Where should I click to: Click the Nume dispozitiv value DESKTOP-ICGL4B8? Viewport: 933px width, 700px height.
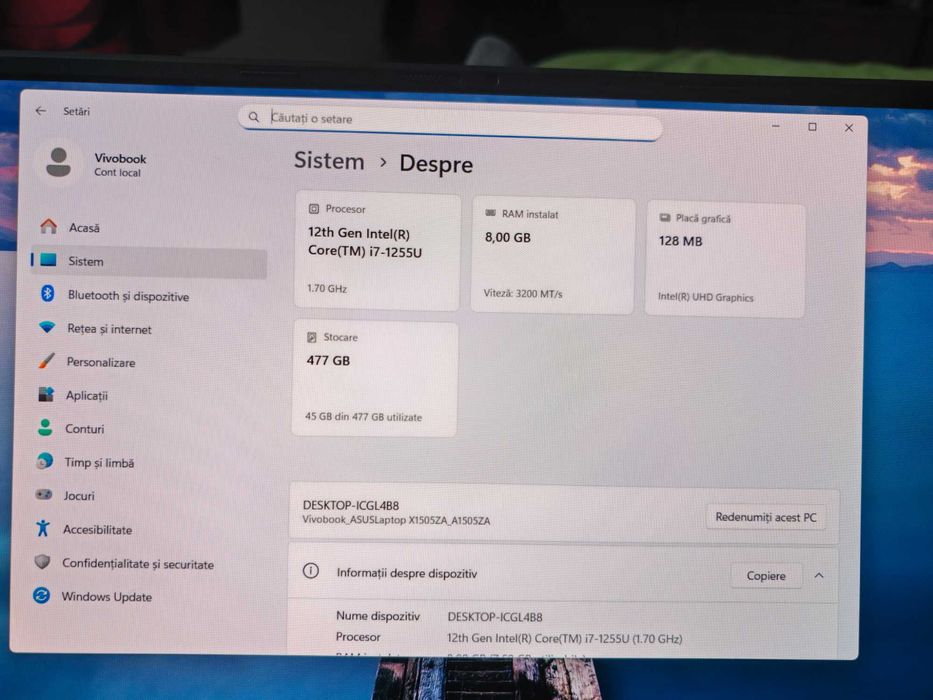coord(495,617)
